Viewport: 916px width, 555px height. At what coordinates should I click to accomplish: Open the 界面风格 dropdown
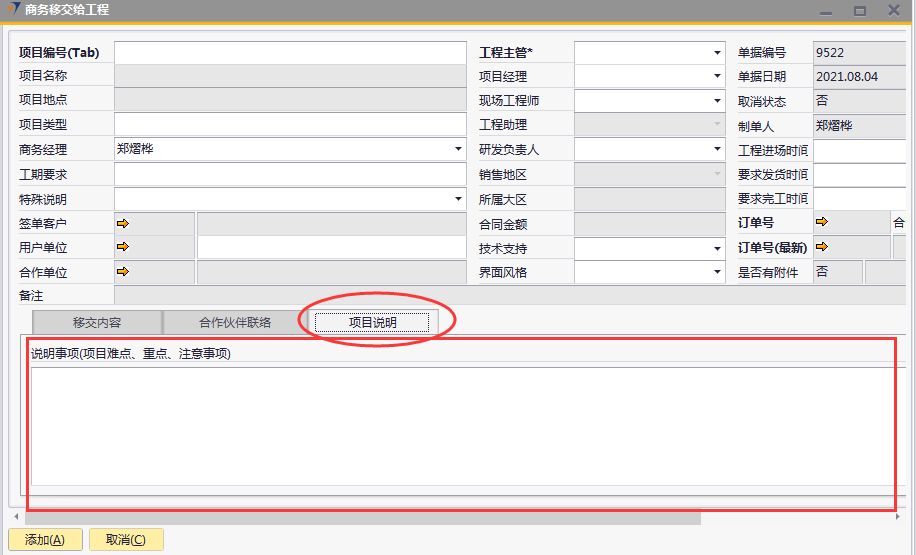717,272
